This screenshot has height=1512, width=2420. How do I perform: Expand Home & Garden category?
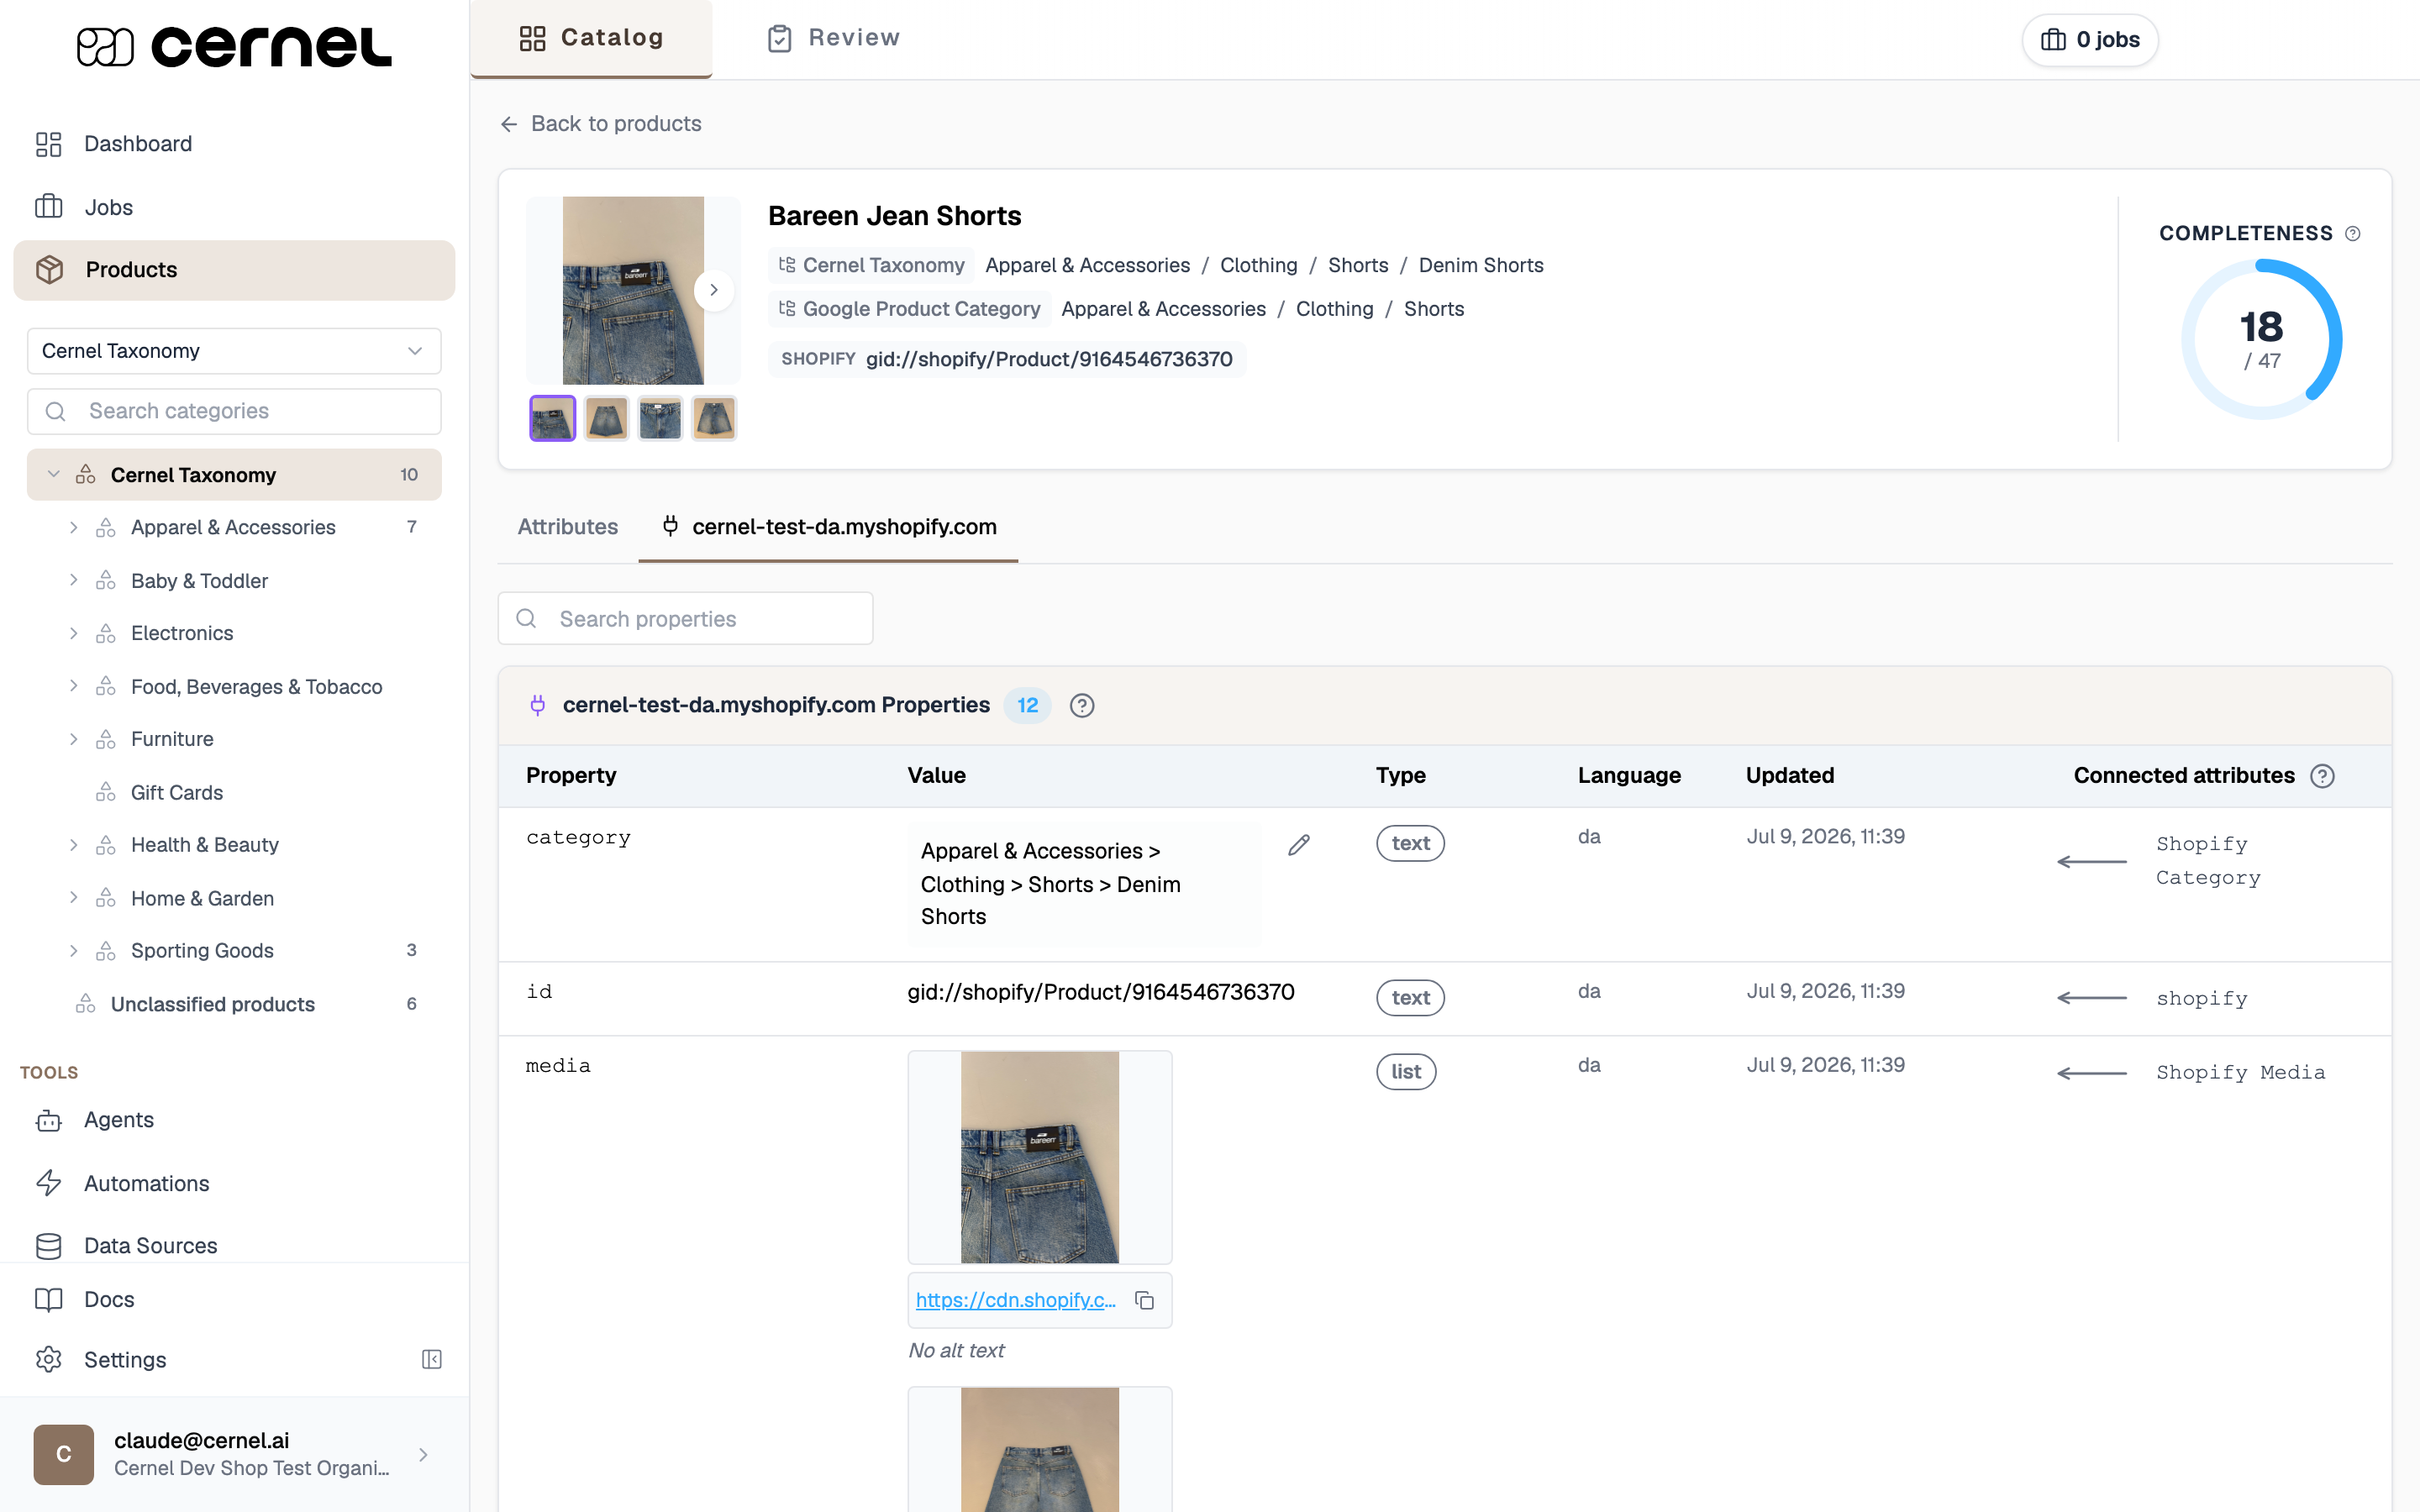(x=73, y=898)
